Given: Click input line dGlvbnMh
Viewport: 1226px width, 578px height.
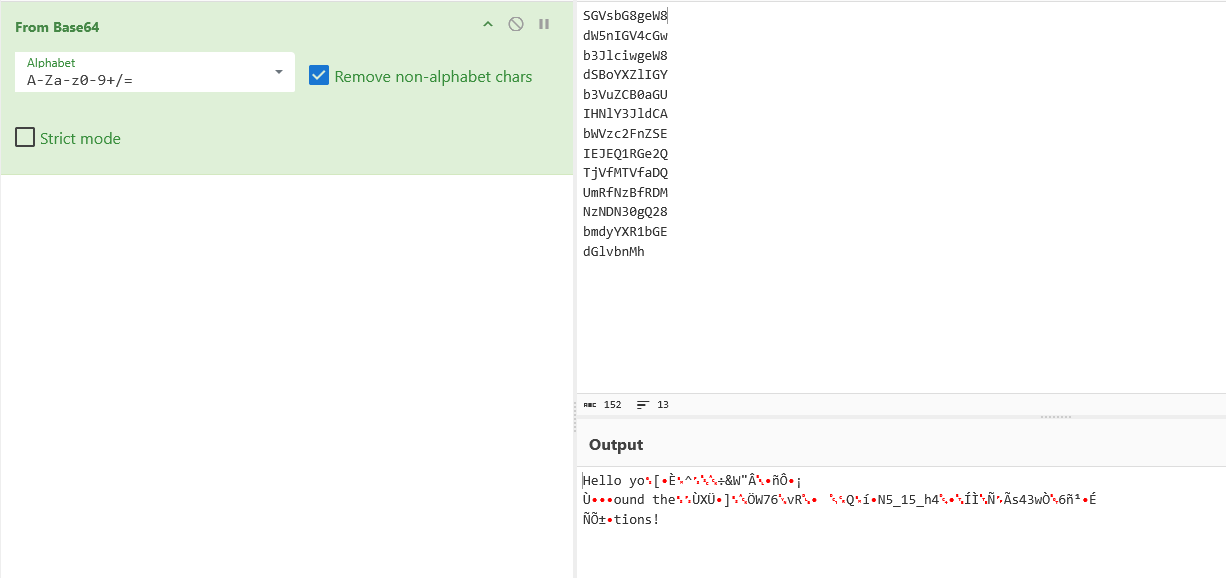Looking at the screenshot, I should 614,252.
